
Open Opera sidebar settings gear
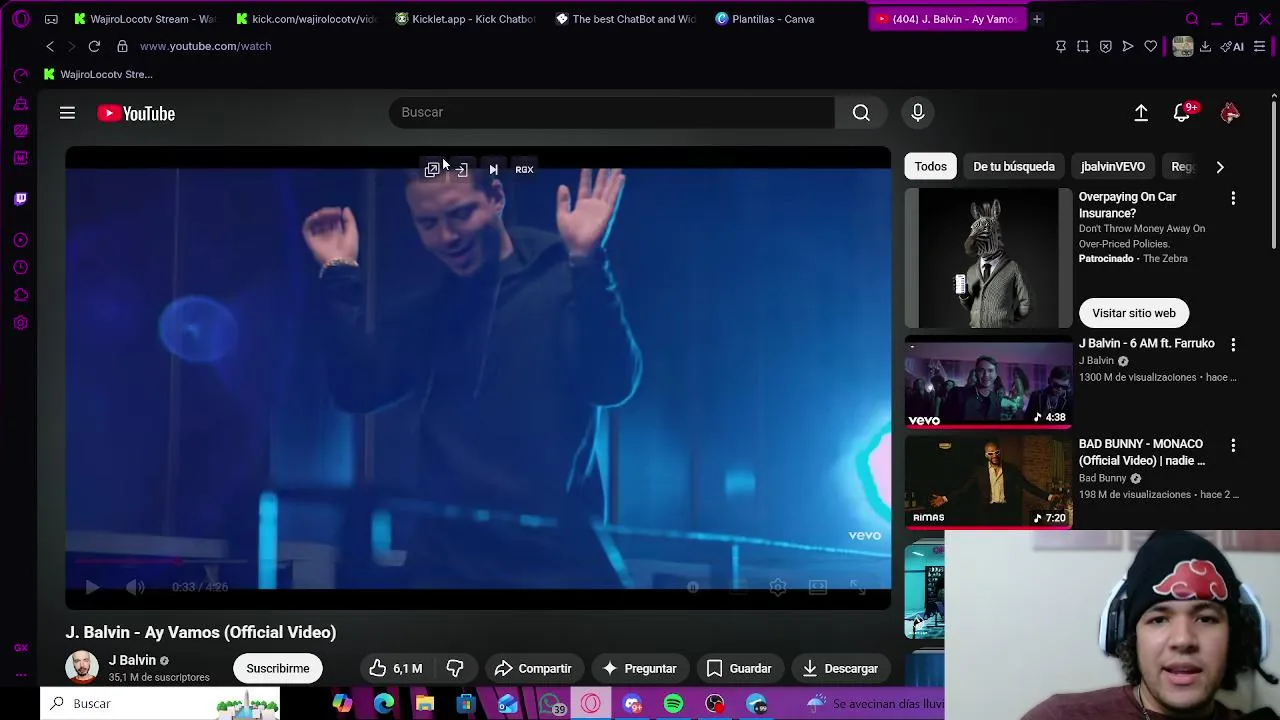[x=20, y=323]
